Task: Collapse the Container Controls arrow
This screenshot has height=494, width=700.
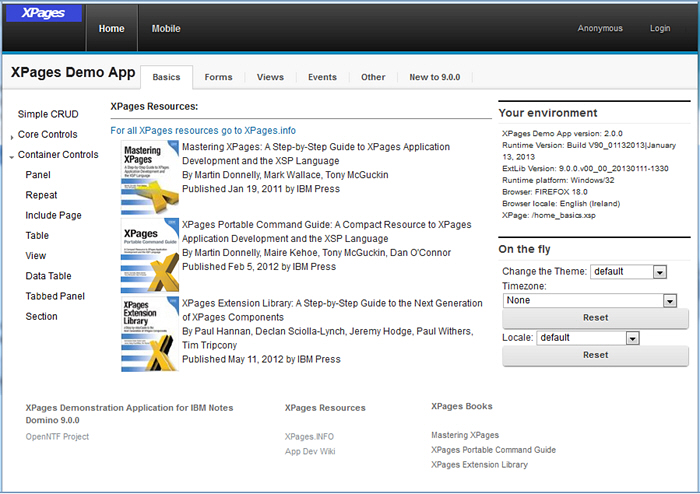Action: [x=12, y=157]
